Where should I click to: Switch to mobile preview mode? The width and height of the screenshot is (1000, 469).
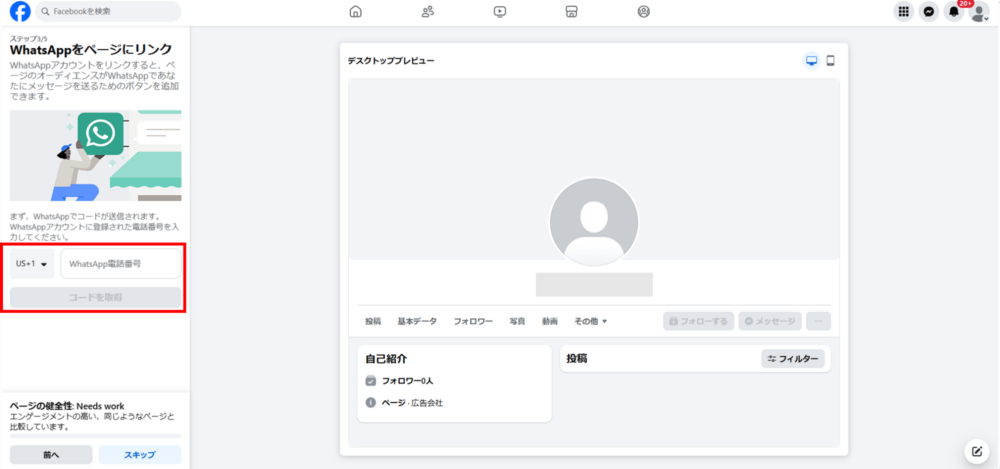[x=830, y=61]
